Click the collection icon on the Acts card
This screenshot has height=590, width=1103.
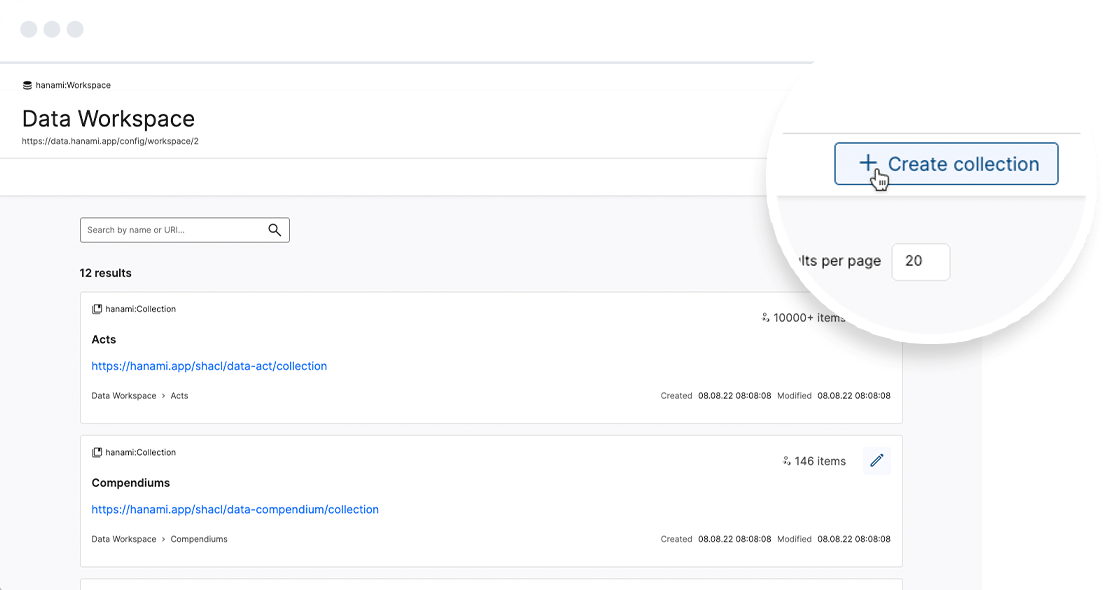click(97, 310)
